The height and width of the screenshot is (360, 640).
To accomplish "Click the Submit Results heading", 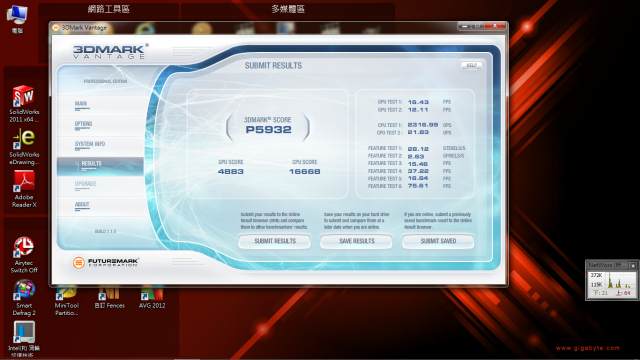I will [x=273, y=66].
